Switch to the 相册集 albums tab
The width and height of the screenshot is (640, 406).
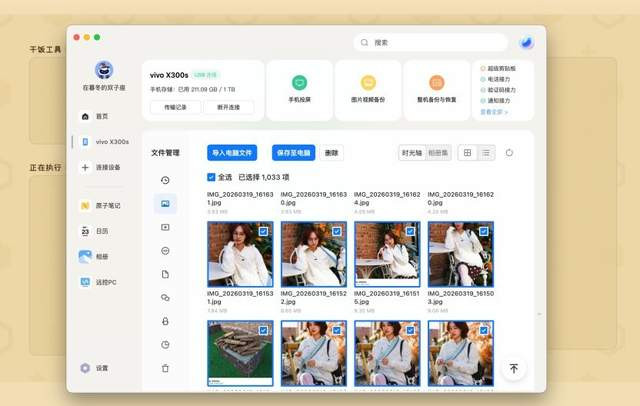[x=438, y=153]
